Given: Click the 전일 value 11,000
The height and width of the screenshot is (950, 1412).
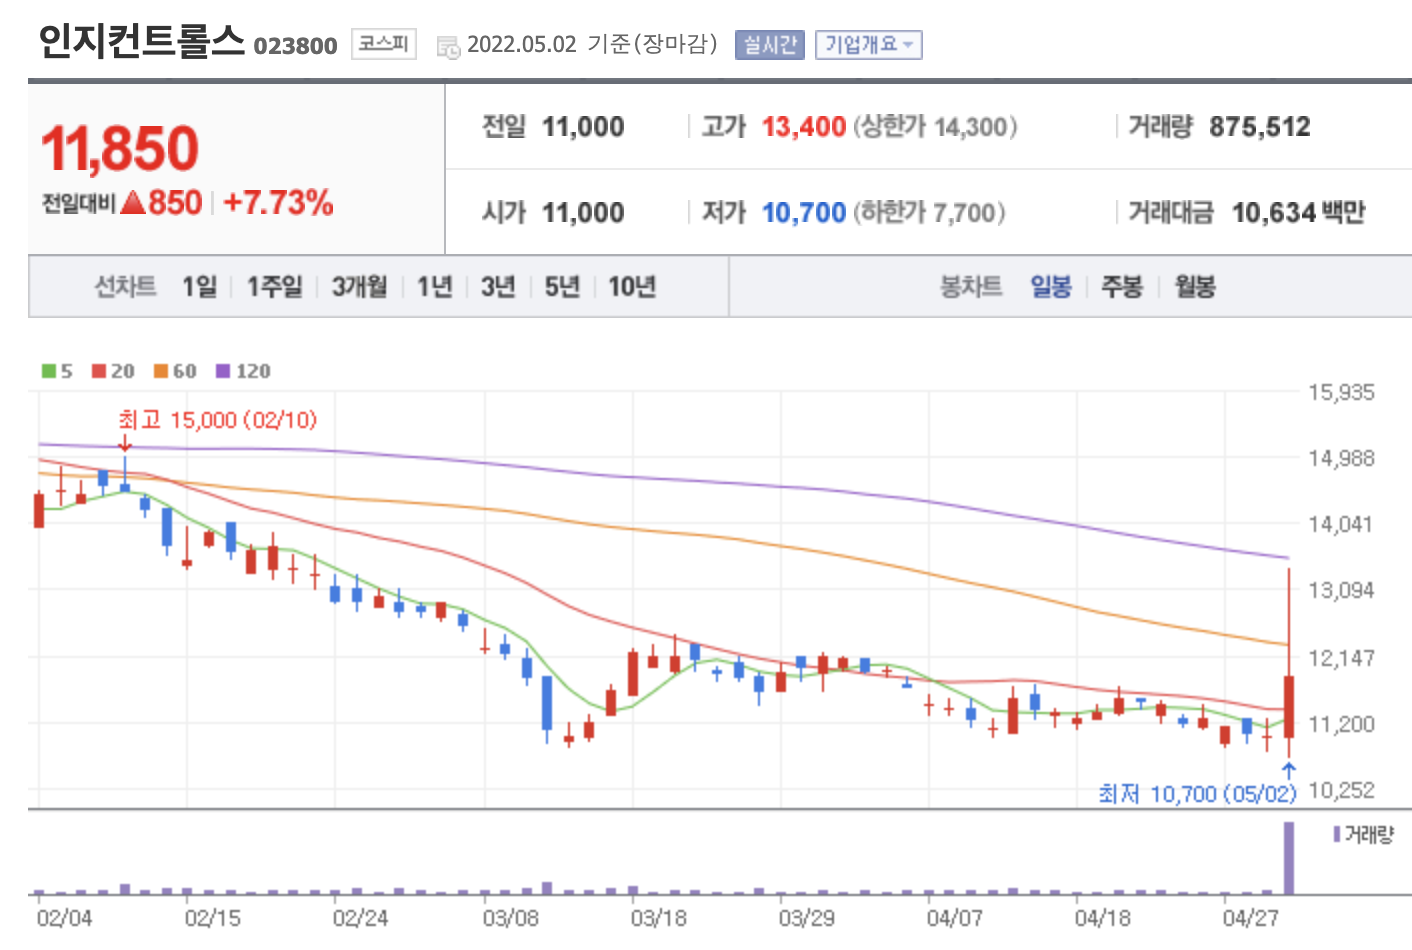Looking at the screenshot, I should [583, 127].
